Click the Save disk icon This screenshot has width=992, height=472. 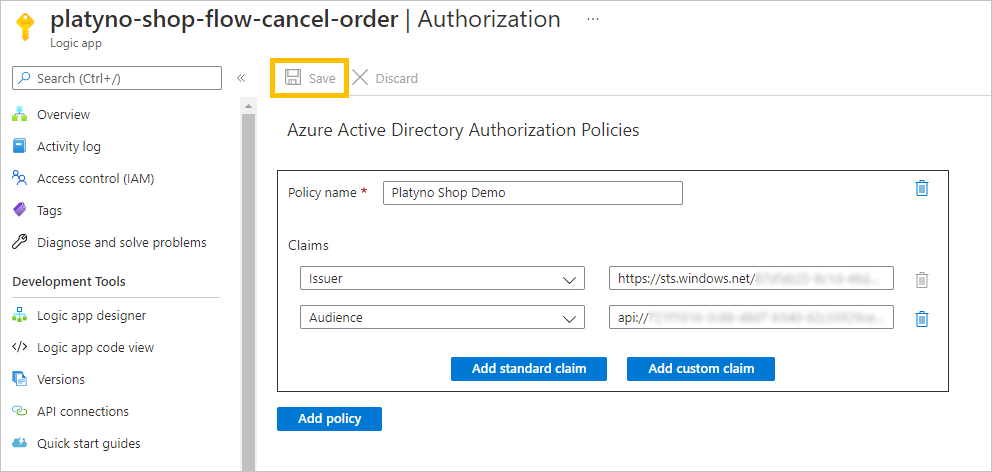tap(293, 78)
